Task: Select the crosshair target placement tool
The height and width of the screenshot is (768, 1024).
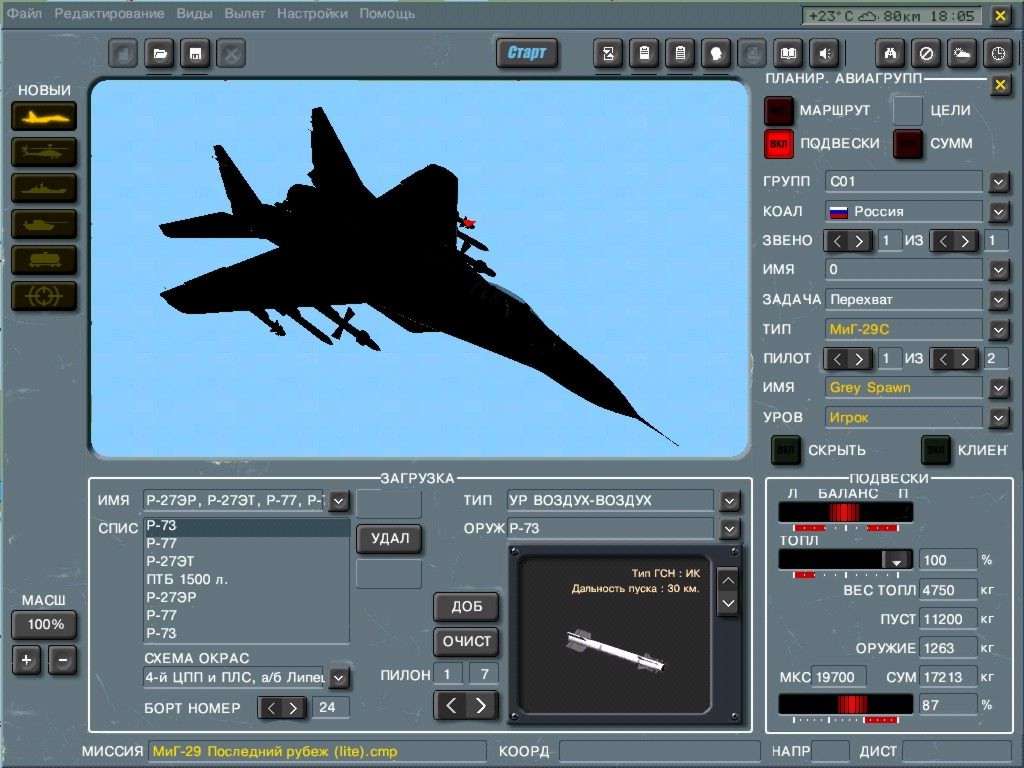Action: pyautogui.click(x=44, y=296)
